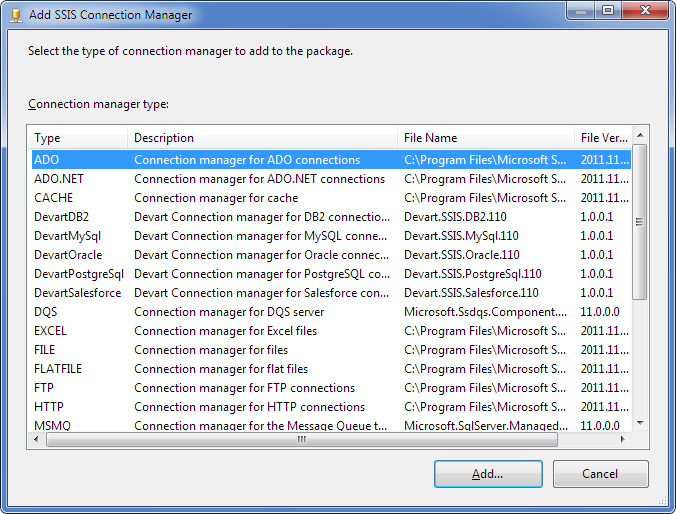Click the Add... button

pyautogui.click(x=488, y=474)
